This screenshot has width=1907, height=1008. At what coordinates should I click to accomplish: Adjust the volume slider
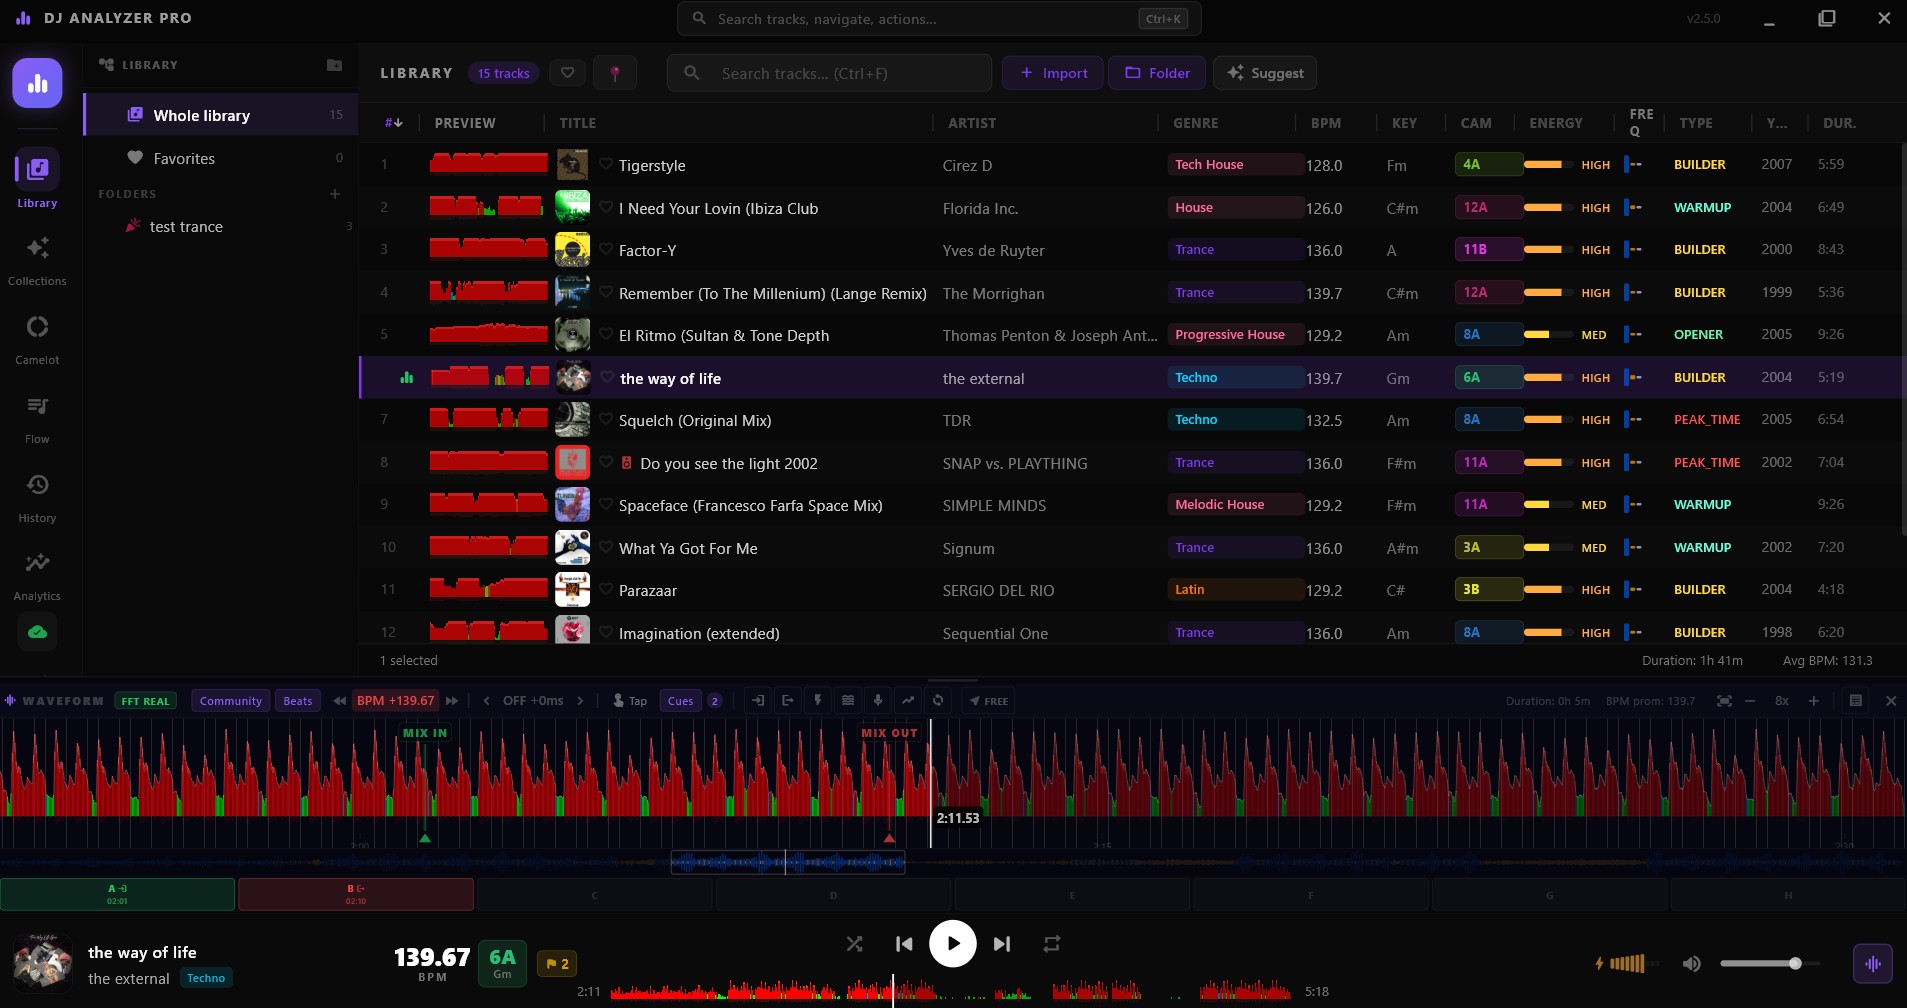coord(1768,964)
